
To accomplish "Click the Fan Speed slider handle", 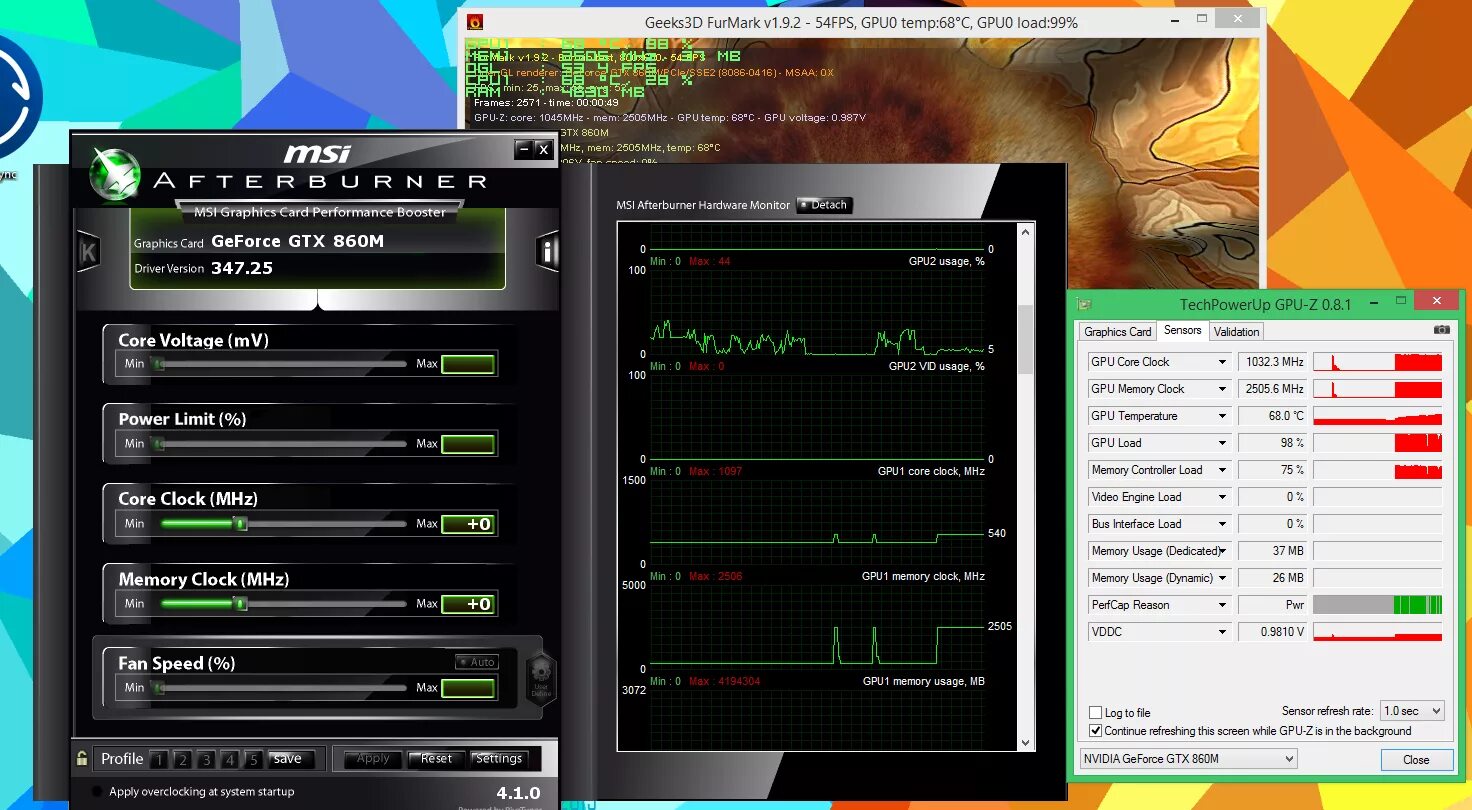I will click(x=158, y=688).
